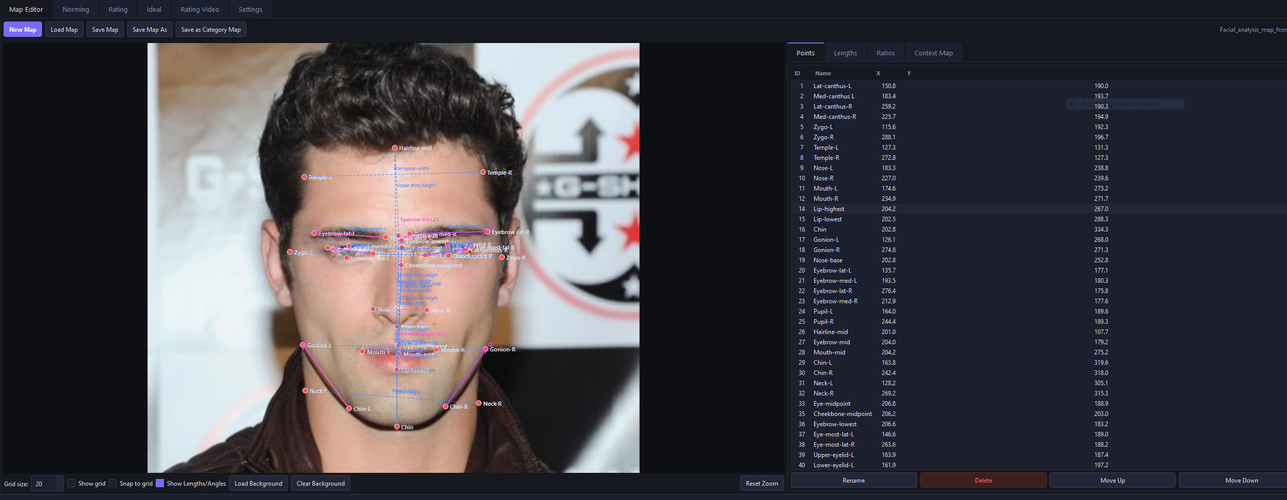Select the Upper-eyelid-L row
The image size is (1287, 500).
1038,455
